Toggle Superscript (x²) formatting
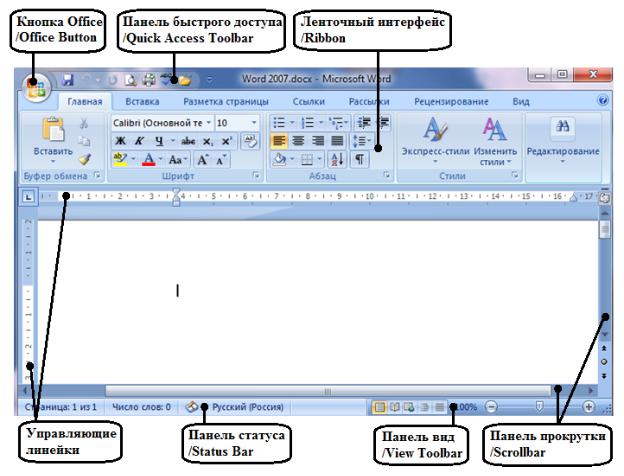 pyautogui.click(x=226, y=141)
